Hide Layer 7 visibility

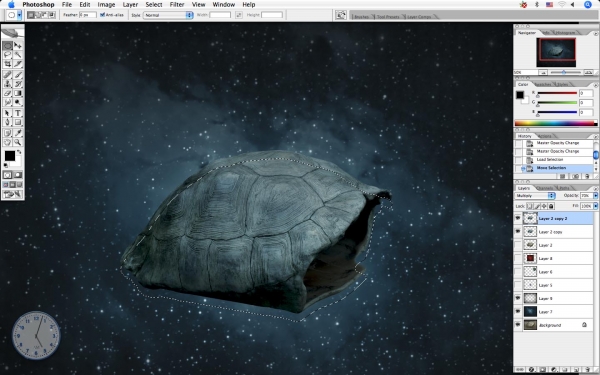pos(518,311)
